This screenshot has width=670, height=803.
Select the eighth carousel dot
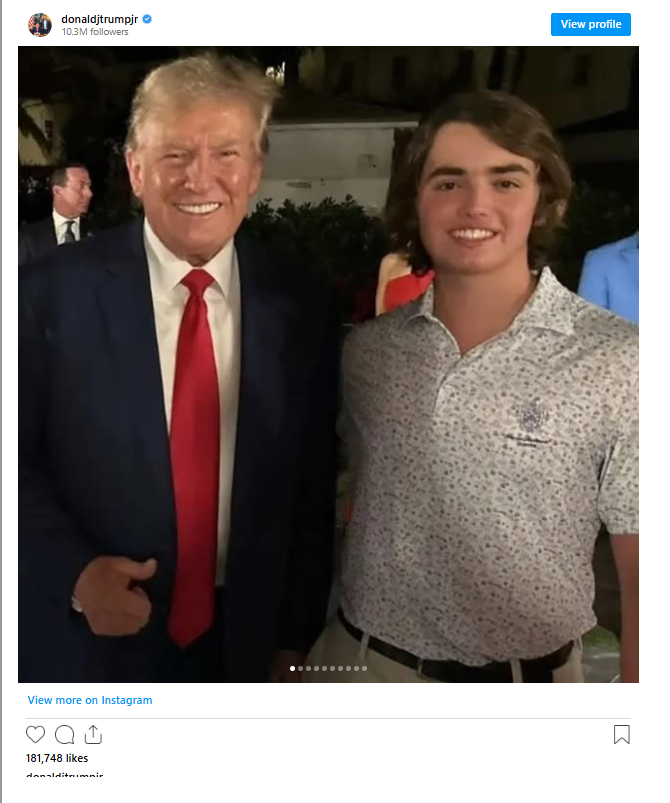coord(348,668)
